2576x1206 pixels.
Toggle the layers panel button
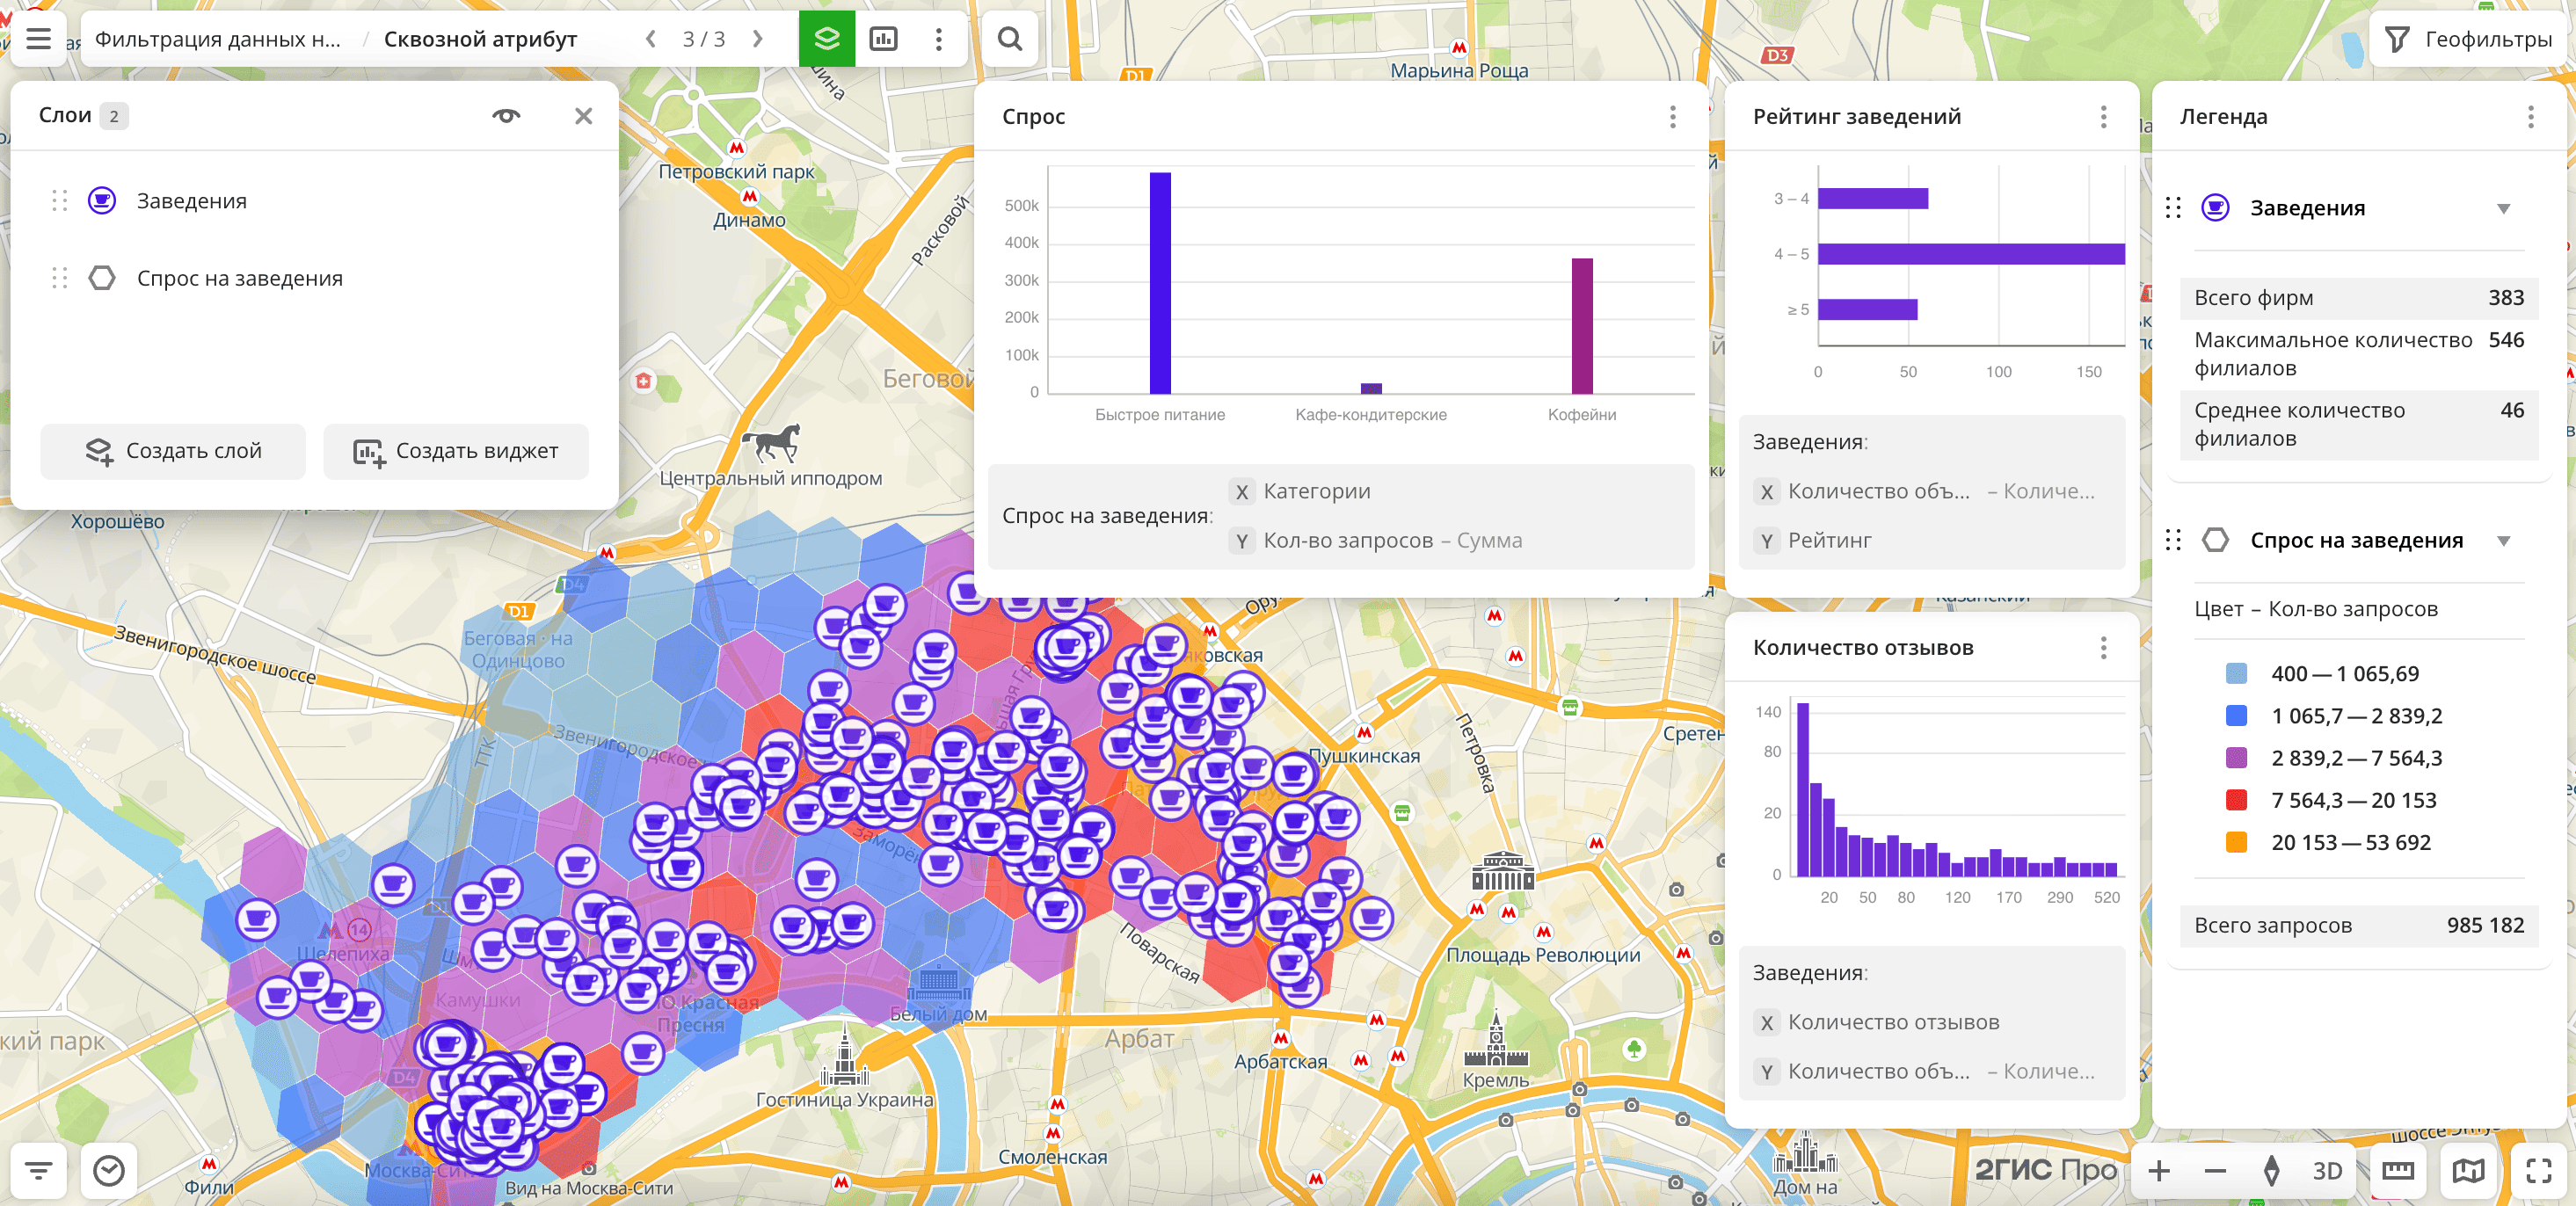click(826, 39)
